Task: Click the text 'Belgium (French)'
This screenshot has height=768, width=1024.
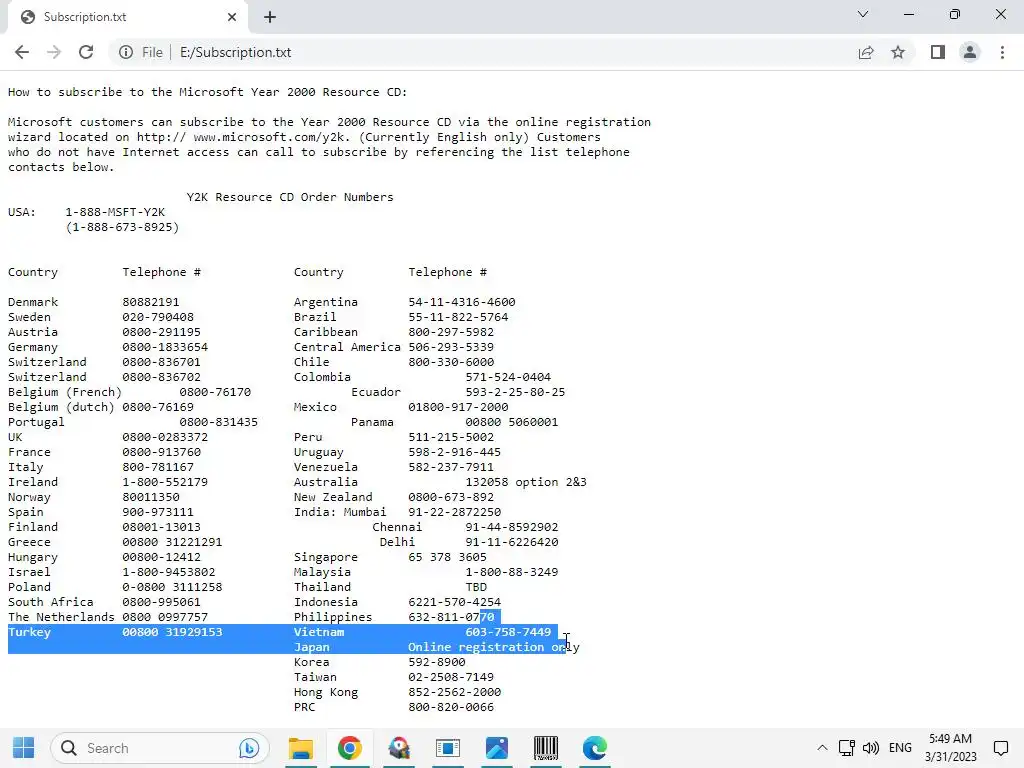Action: 65,392
